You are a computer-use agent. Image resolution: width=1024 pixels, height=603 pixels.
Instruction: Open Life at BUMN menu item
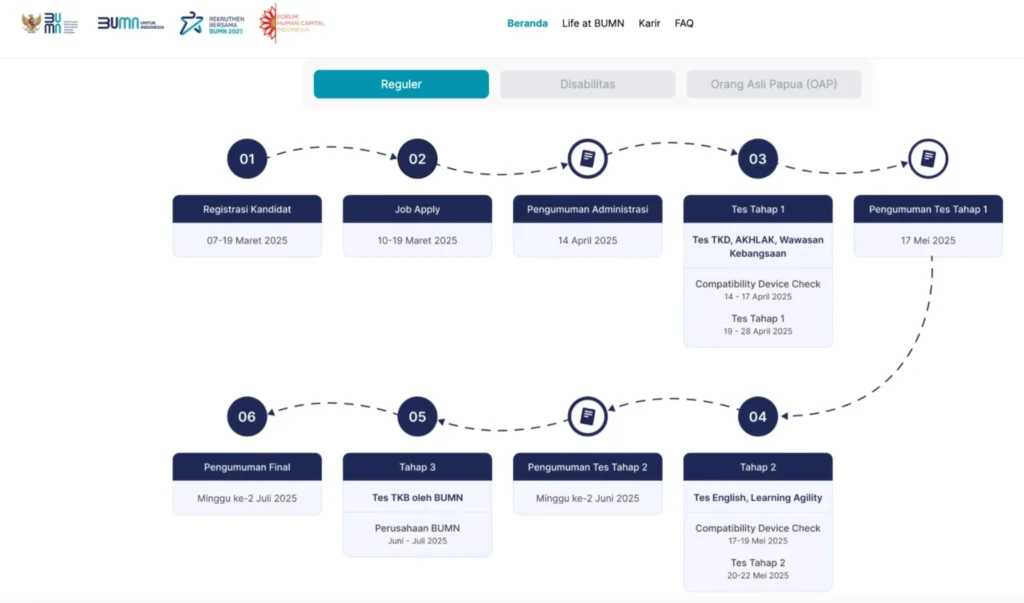click(593, 24)
